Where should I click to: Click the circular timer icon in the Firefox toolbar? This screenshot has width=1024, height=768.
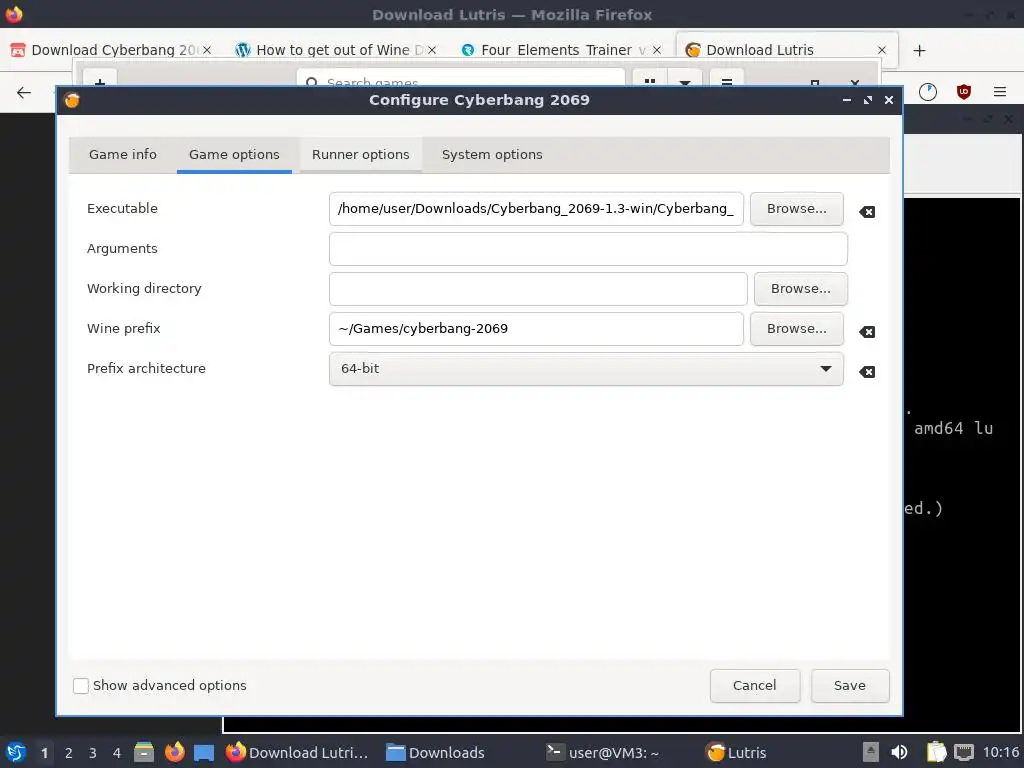(x=927, y=92)
